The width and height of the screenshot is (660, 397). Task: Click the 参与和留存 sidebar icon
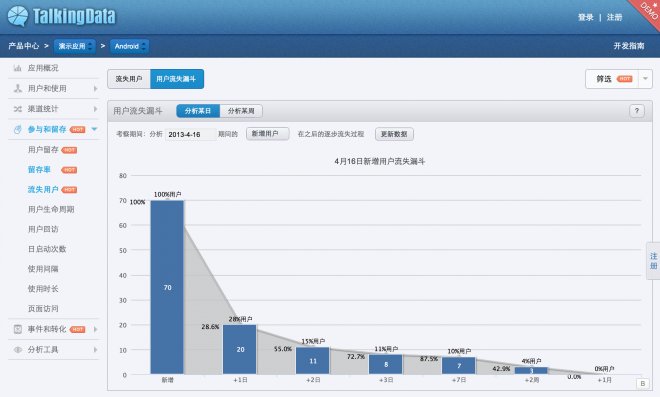point(18,129)
